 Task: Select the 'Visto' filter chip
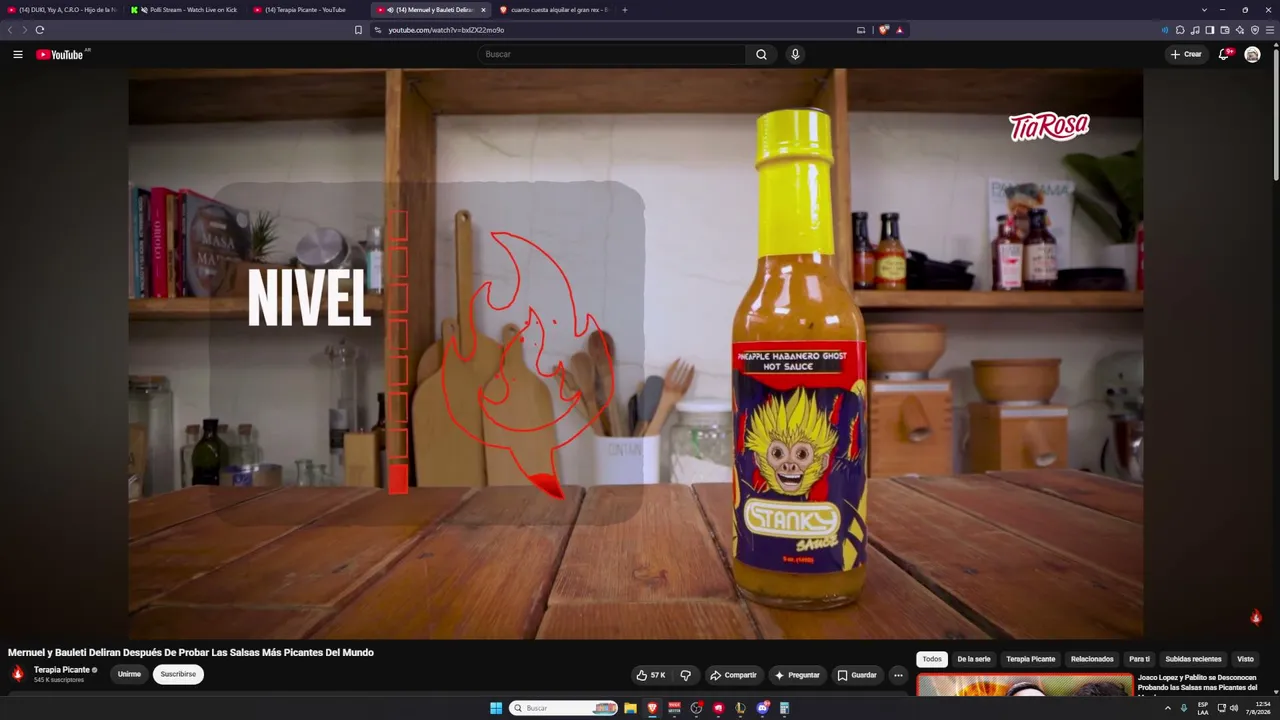click(1245, 659)
